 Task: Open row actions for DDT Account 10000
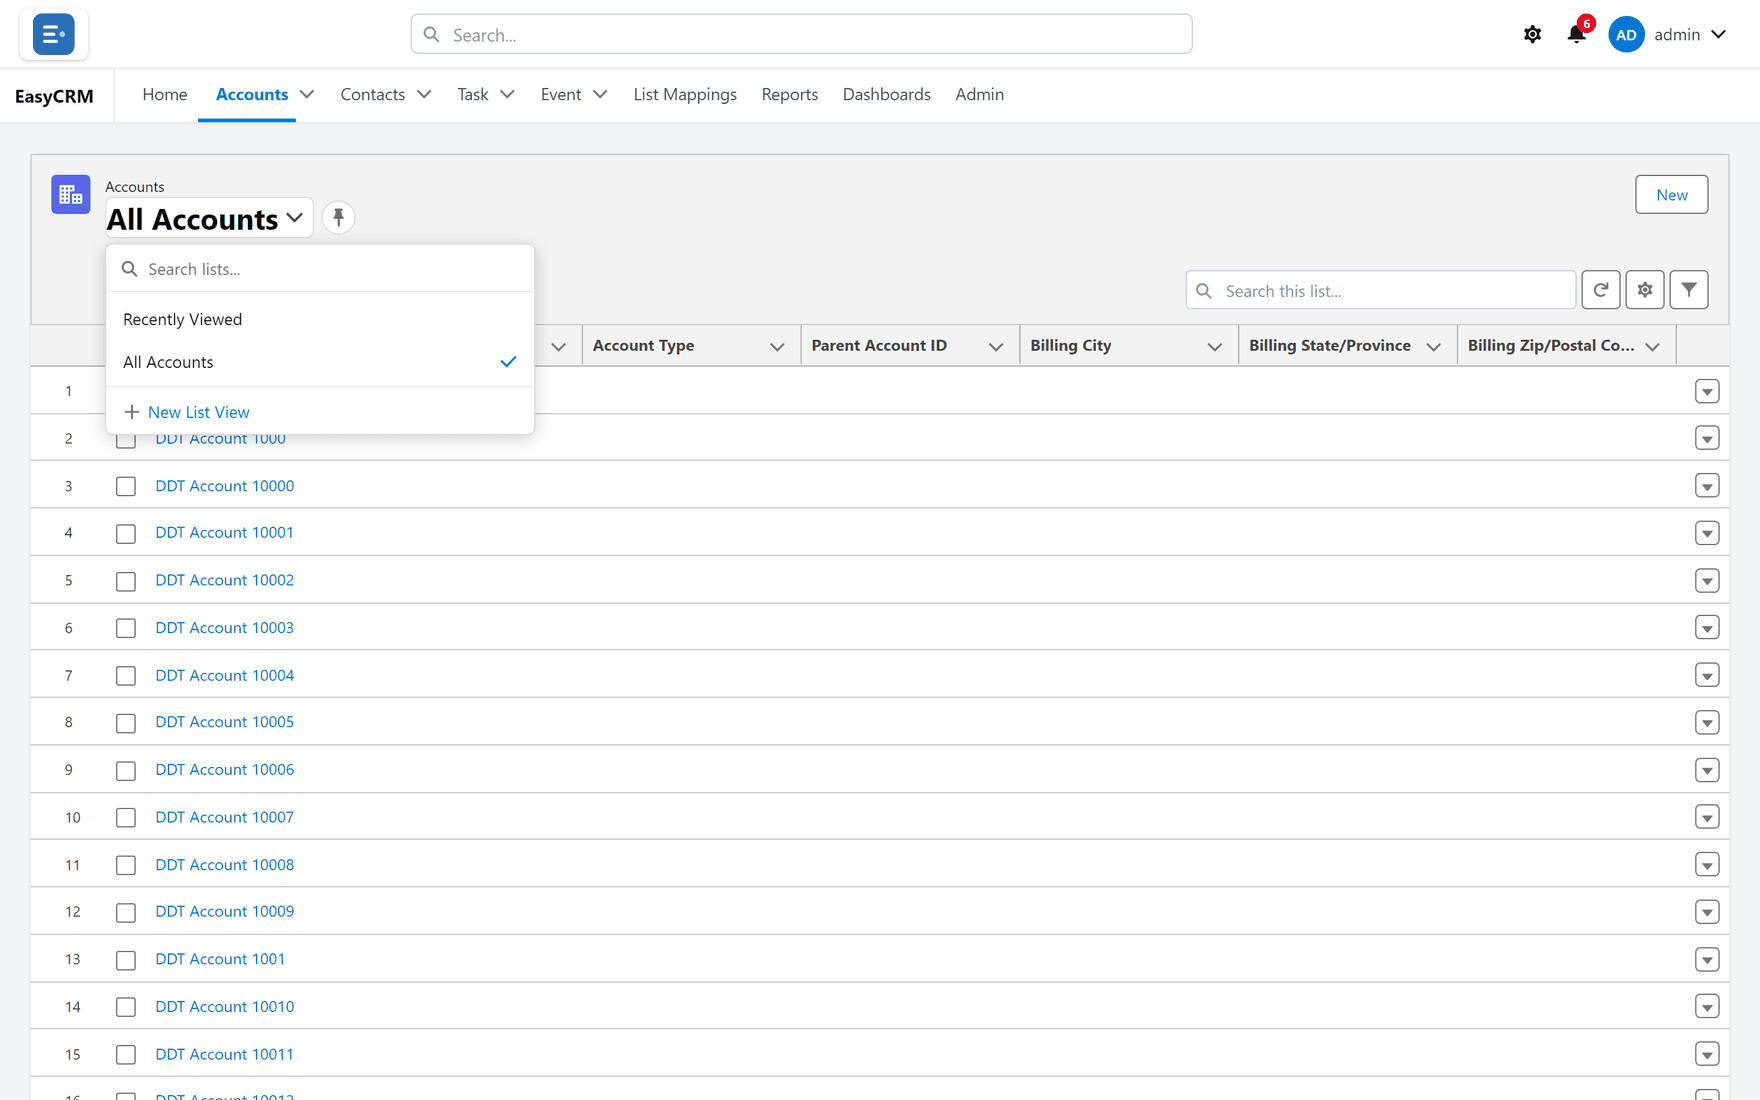coord(1707,486)
